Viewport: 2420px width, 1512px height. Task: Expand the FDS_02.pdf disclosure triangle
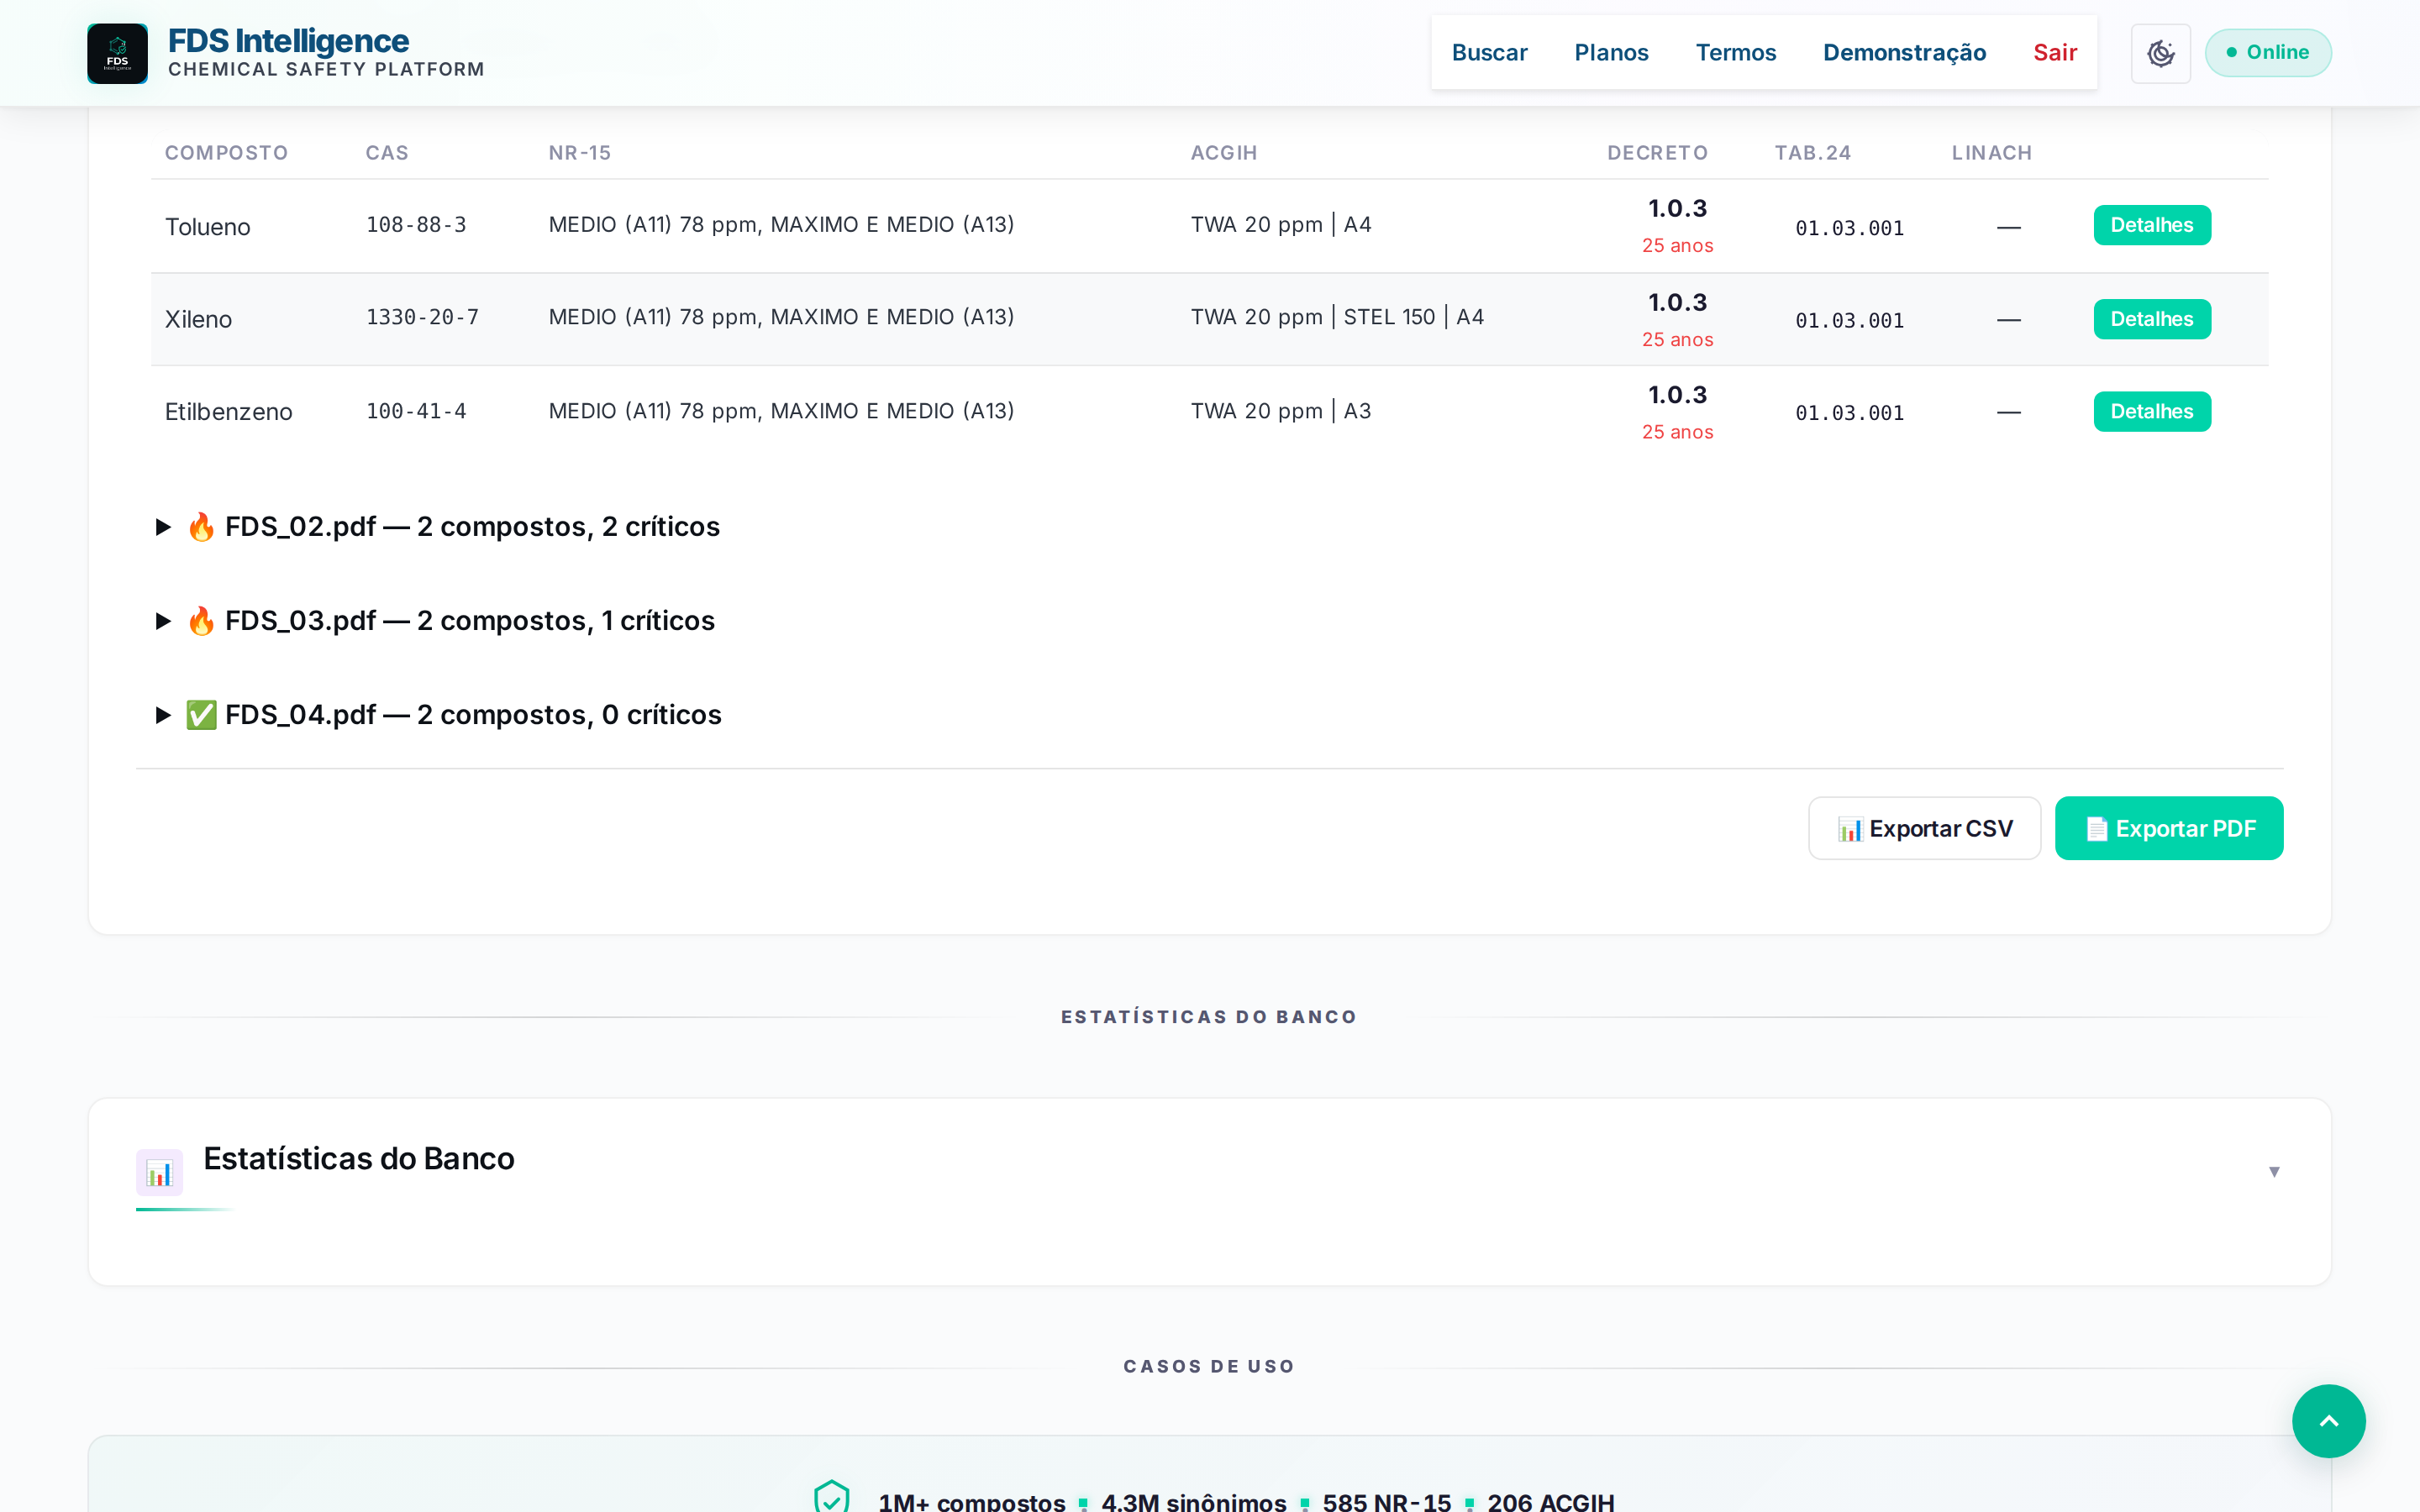tap(163, 527)
